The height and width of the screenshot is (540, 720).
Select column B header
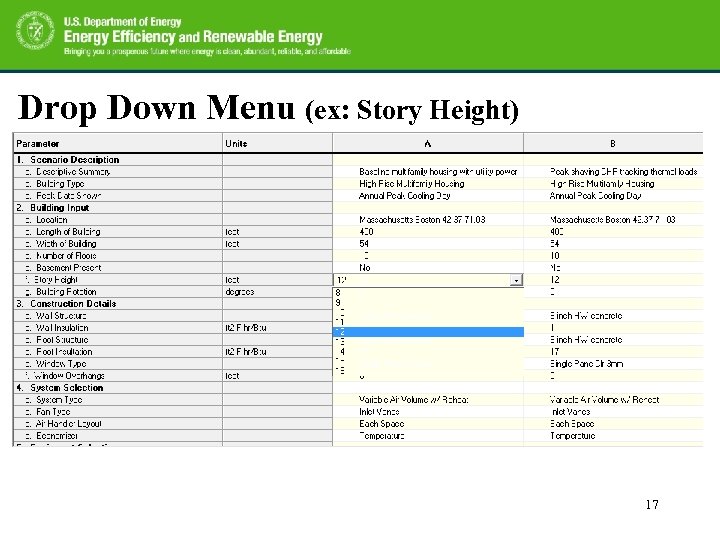point(613,144)
